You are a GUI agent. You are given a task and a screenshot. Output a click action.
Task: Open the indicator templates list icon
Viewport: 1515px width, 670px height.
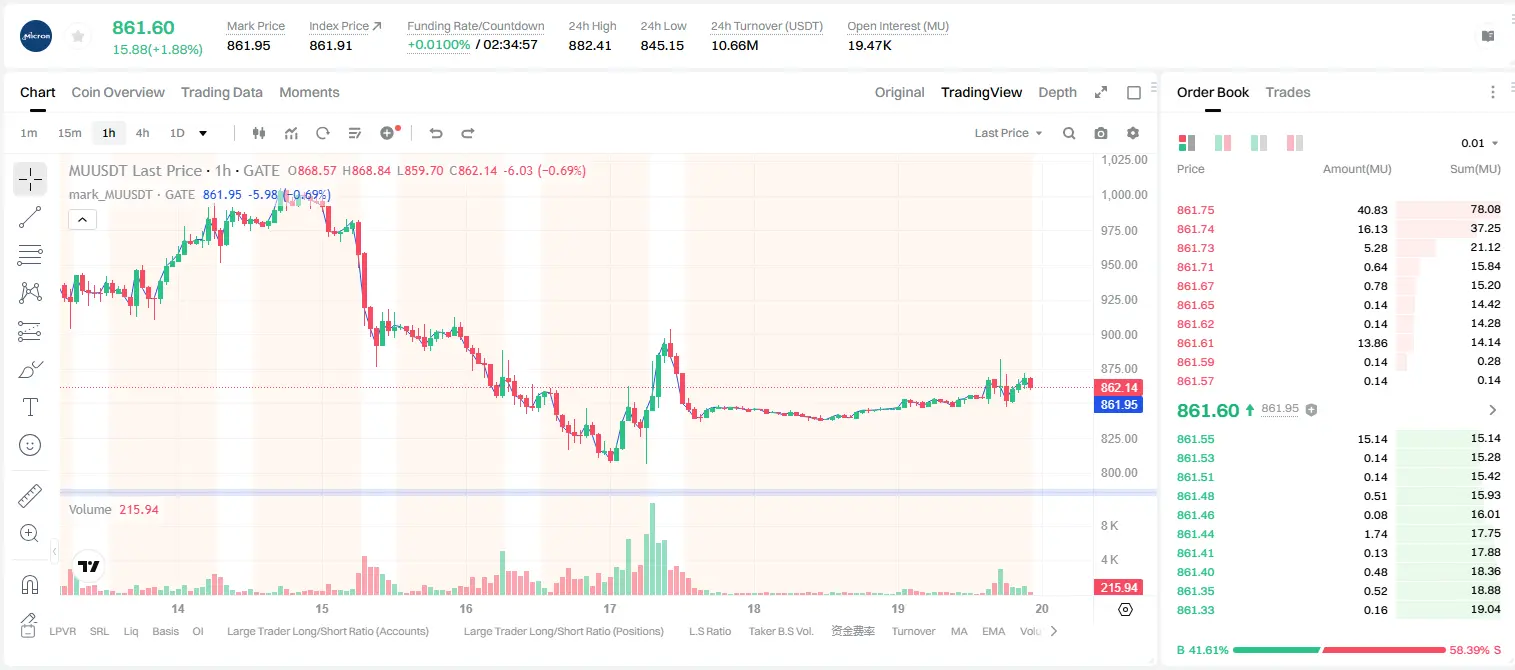tap(355, 133)
